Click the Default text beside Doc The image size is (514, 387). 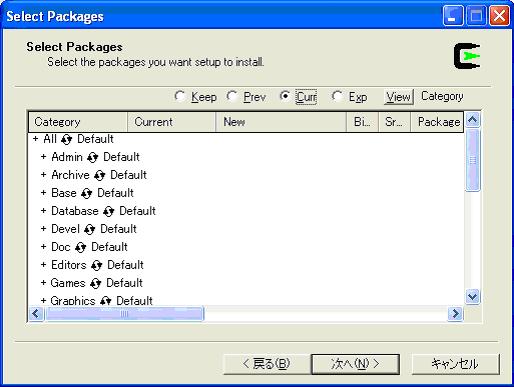[109, 247]
